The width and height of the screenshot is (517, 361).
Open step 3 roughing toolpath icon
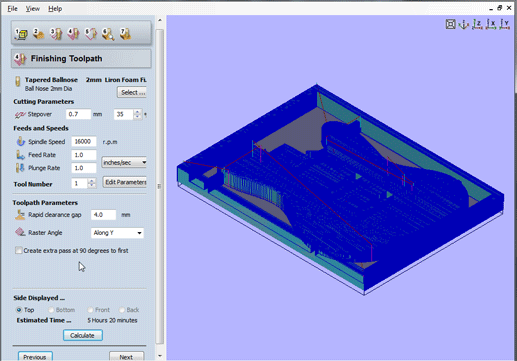[x=56, y=34]
